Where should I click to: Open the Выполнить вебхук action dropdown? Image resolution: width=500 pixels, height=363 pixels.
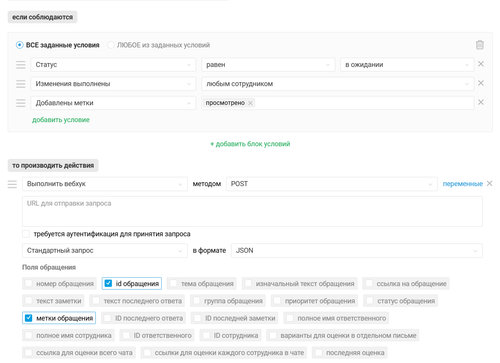105,184
